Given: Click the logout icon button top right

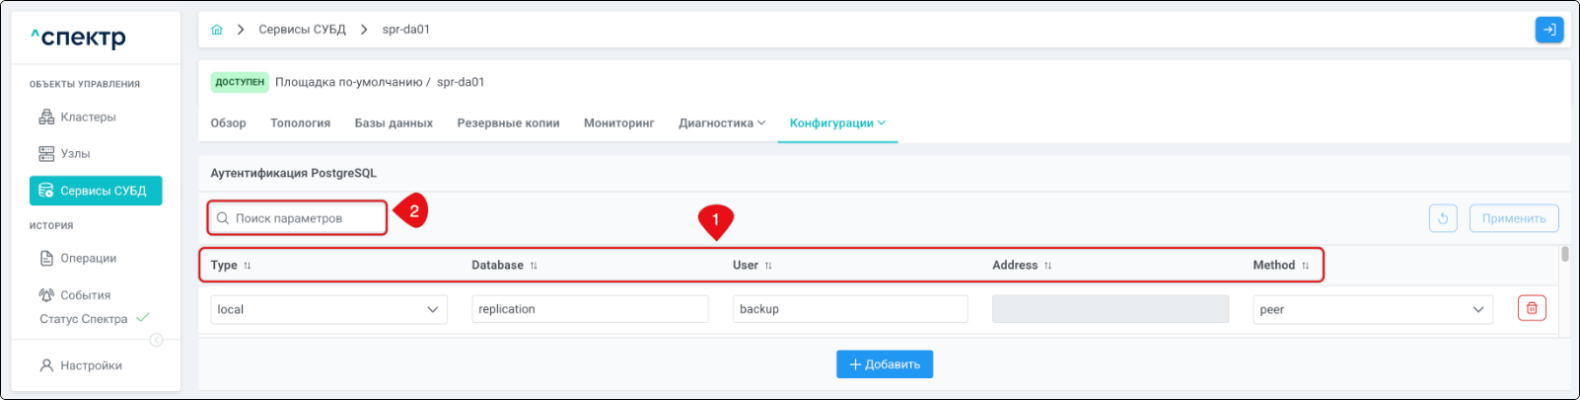Looking at the screenshot, I should (x=1548, y=30).
